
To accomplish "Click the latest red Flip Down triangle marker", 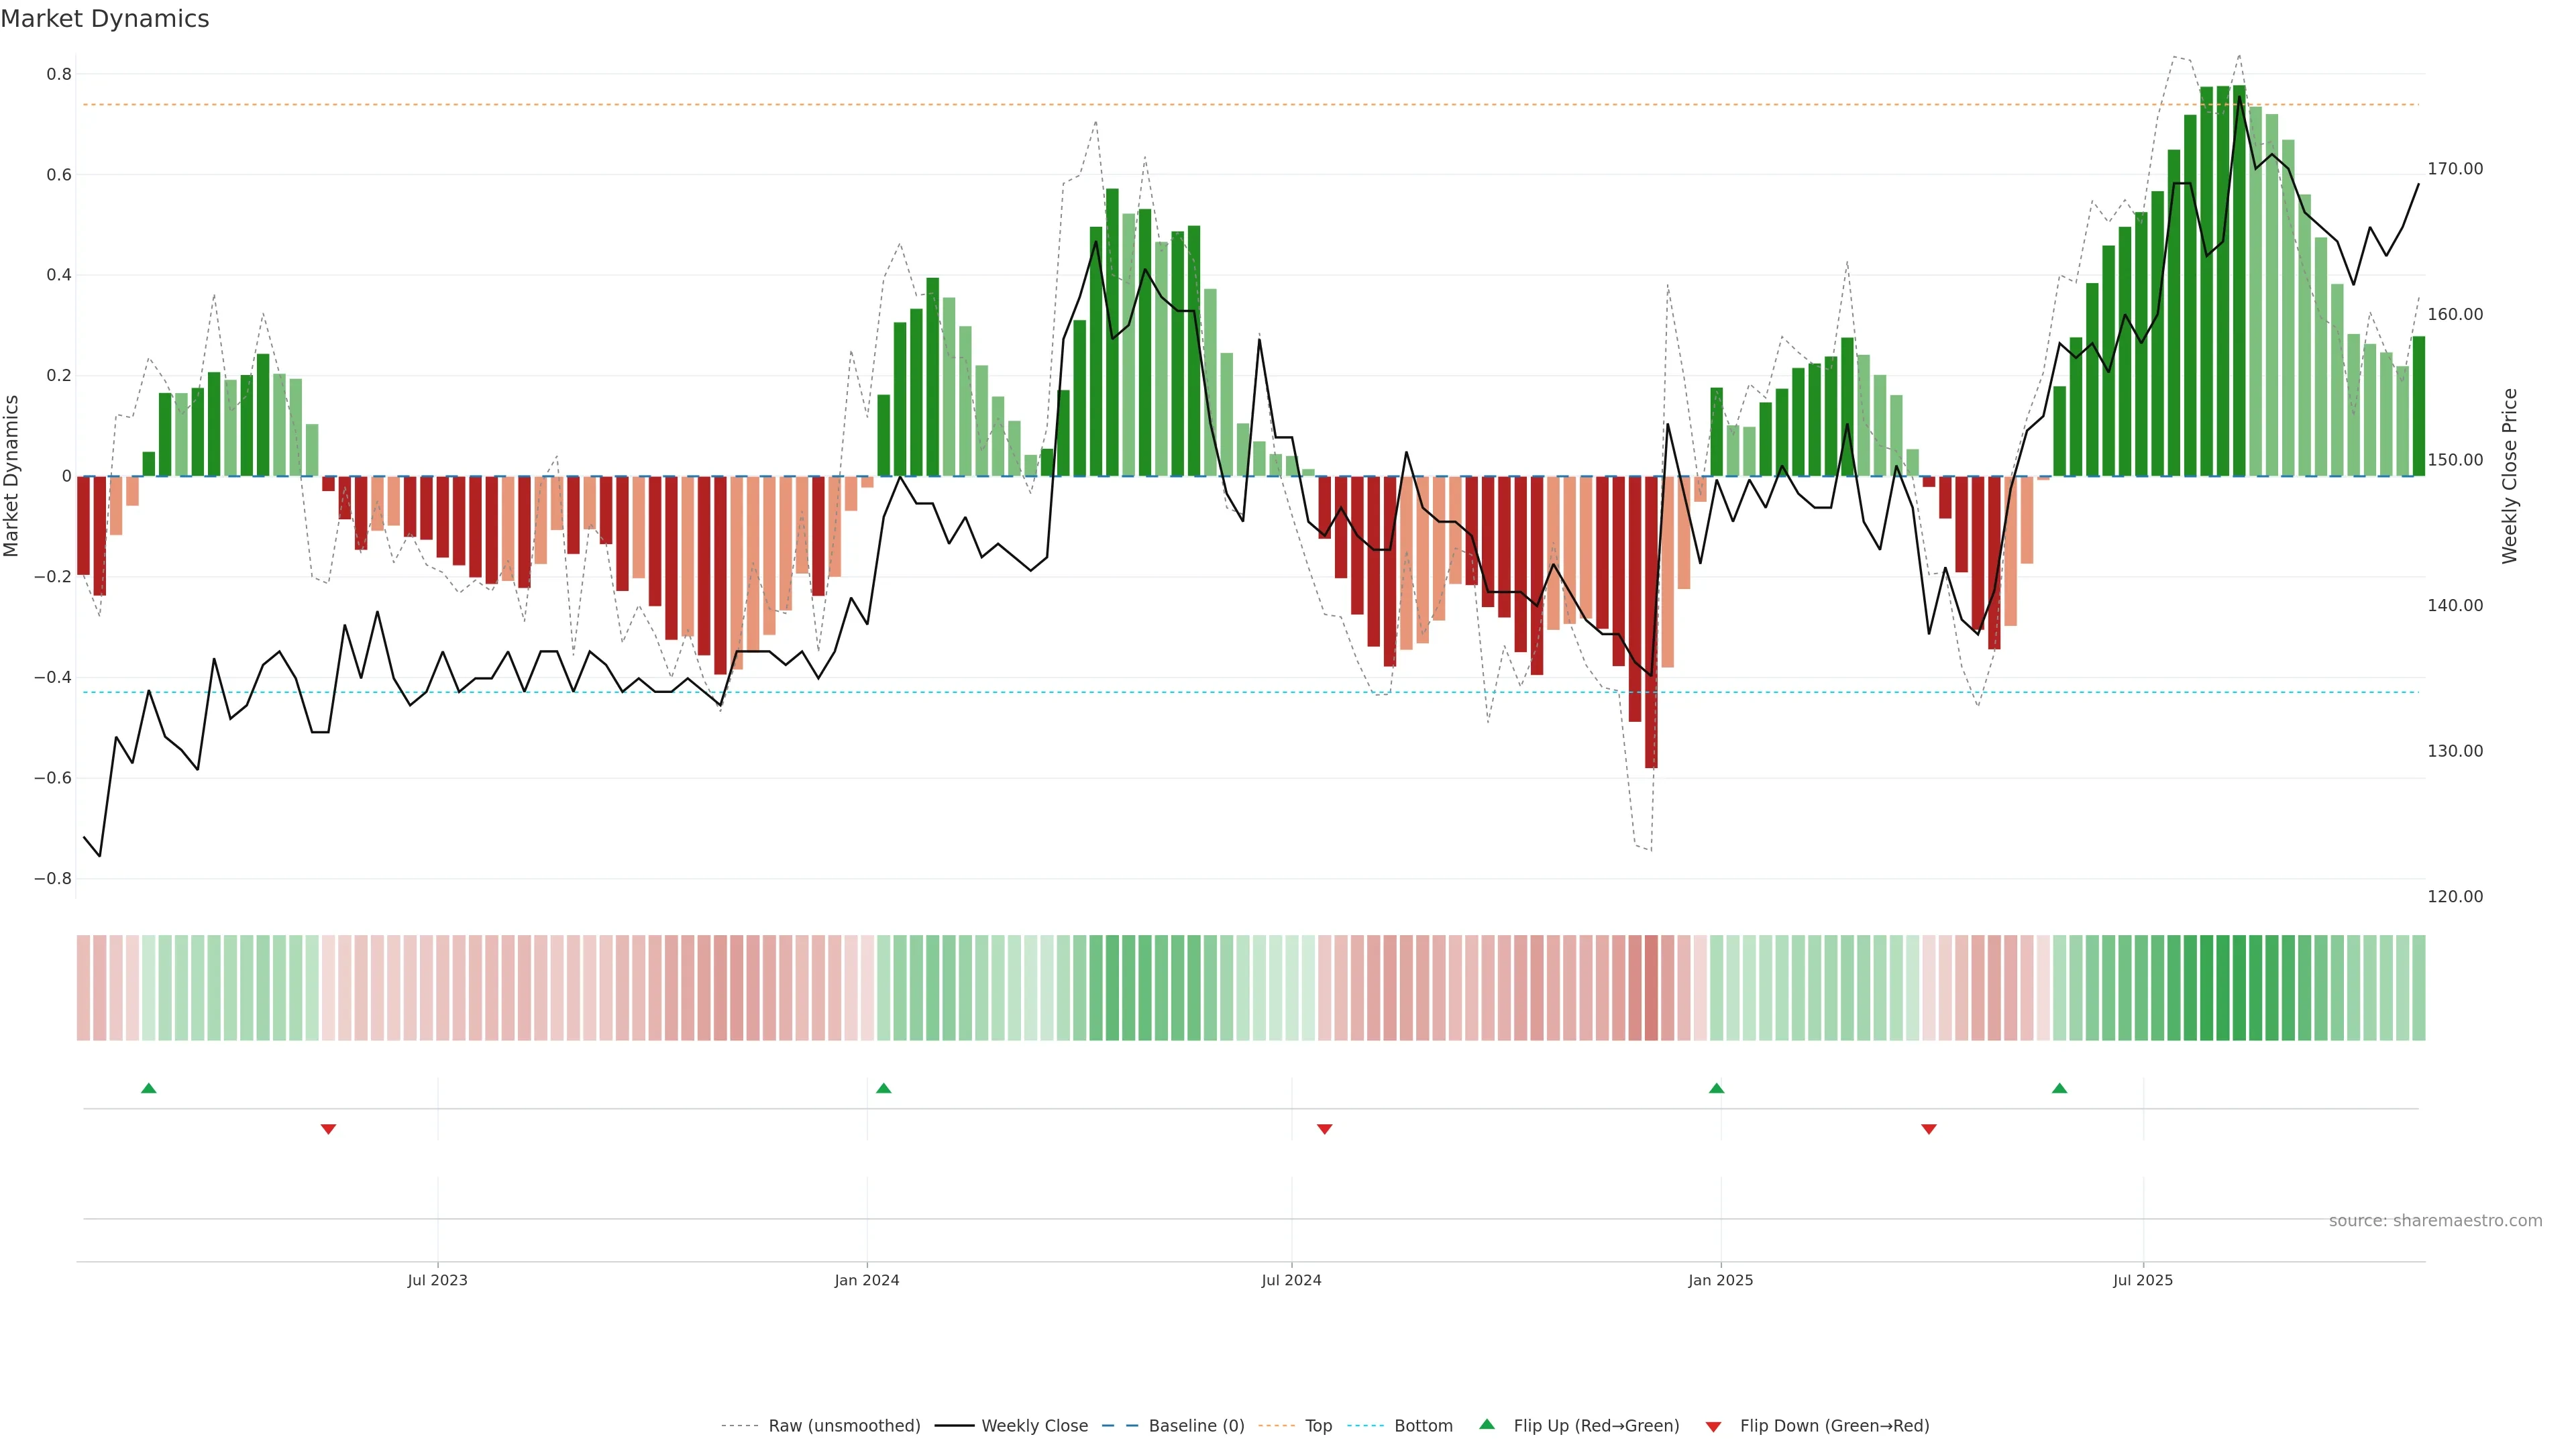I will [x=1929, y=1129].
